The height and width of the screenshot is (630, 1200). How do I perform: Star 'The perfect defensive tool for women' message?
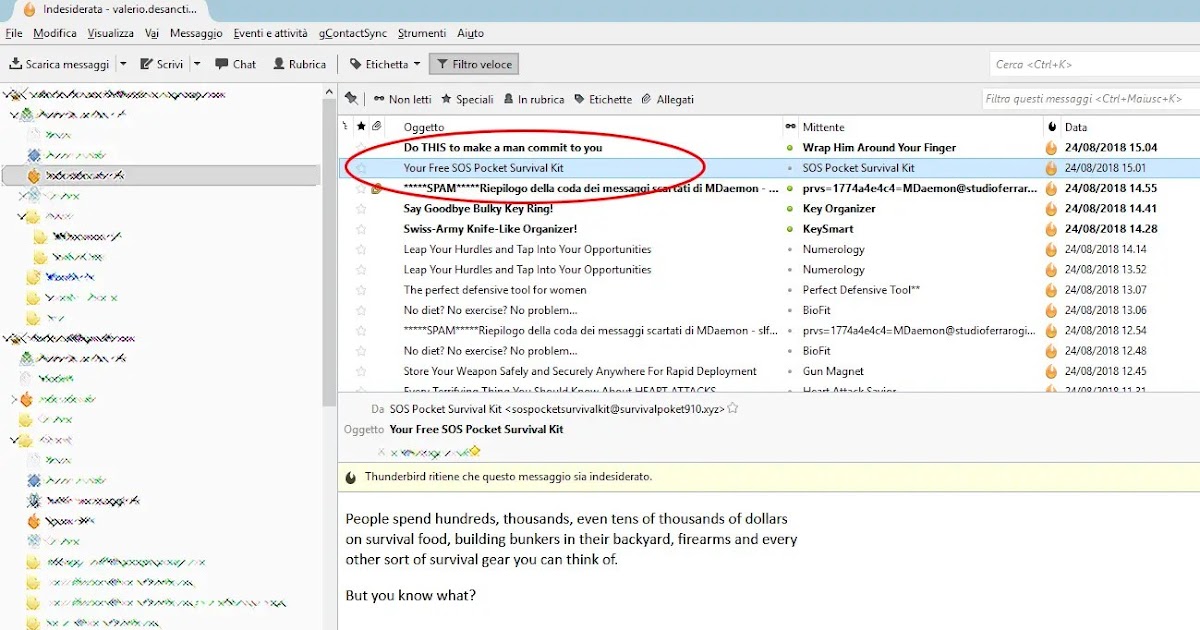(x=361, y=290)
